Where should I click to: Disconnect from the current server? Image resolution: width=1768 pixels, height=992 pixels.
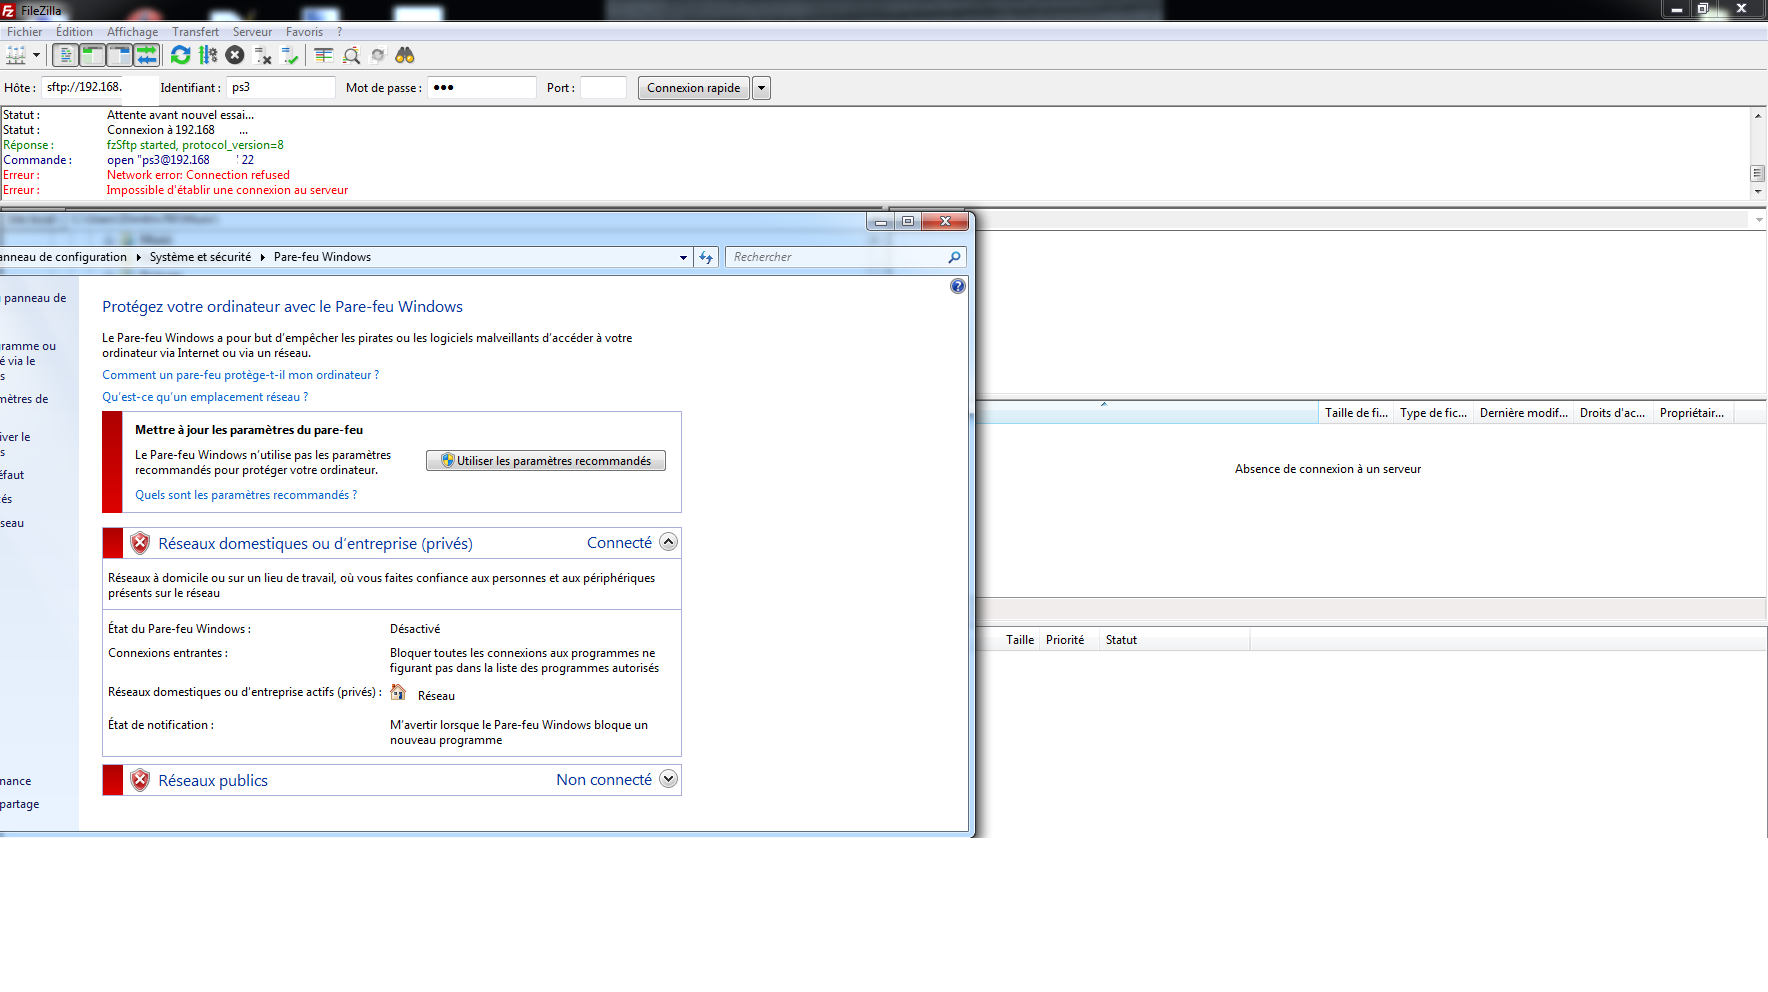(263, 55)
